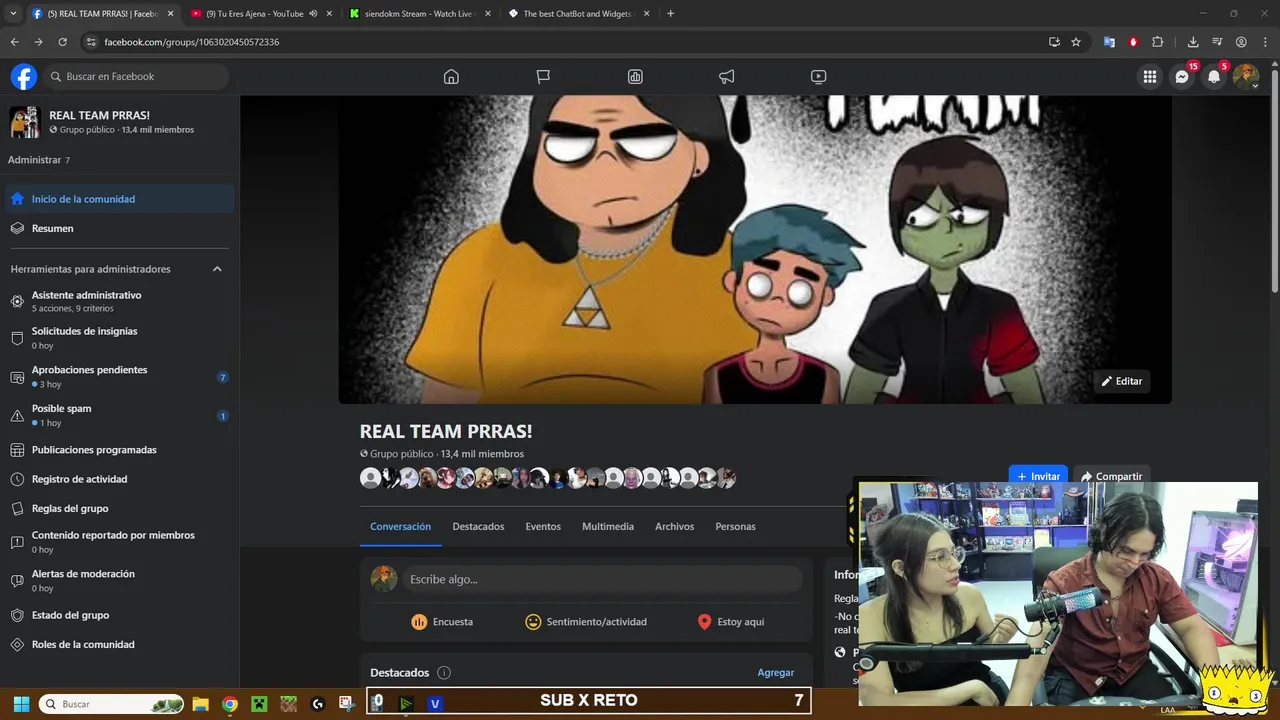Viewport: 1280px width, 720px height.
Task: Open the browser Downloads icon
Action: (x=1193, y=42)
